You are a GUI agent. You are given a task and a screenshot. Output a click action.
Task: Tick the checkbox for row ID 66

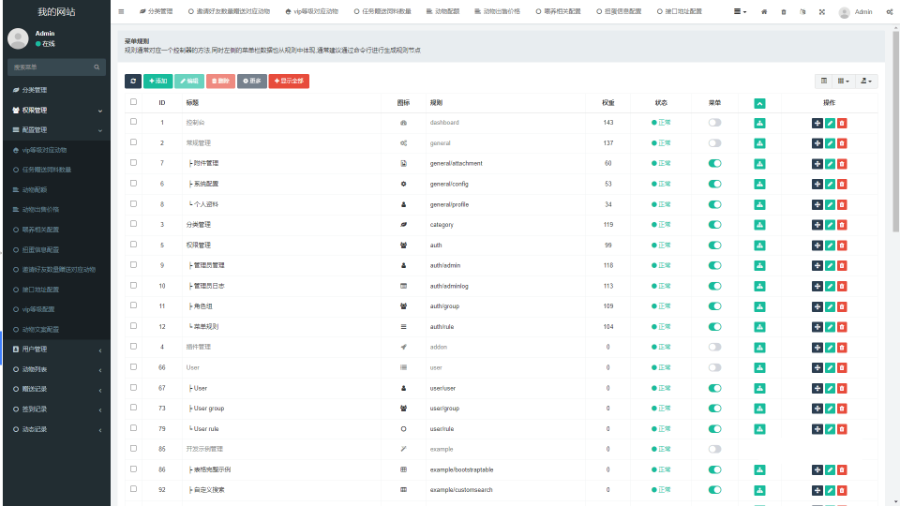(134, 368)
